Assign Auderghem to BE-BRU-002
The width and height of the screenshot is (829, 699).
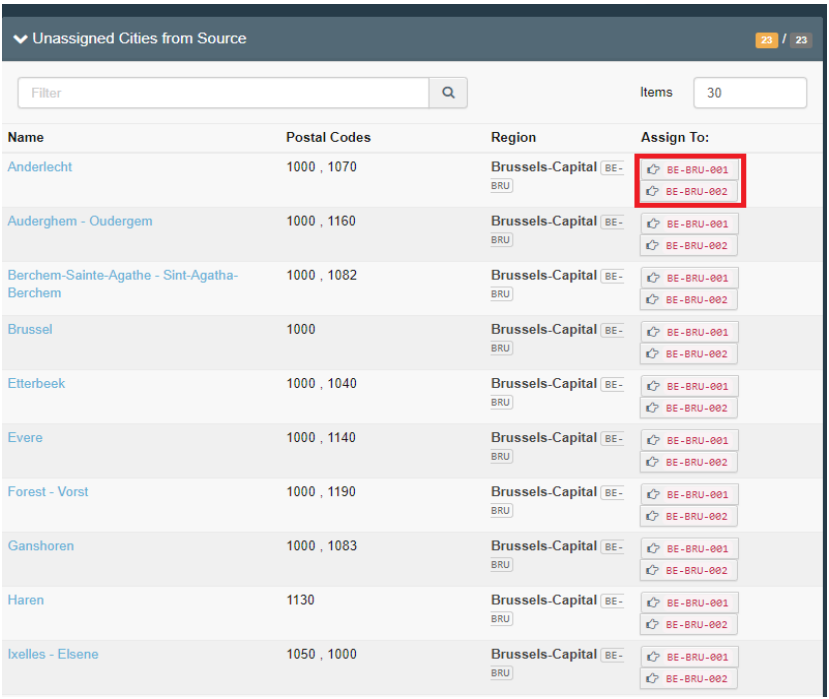tap(688, 245)
